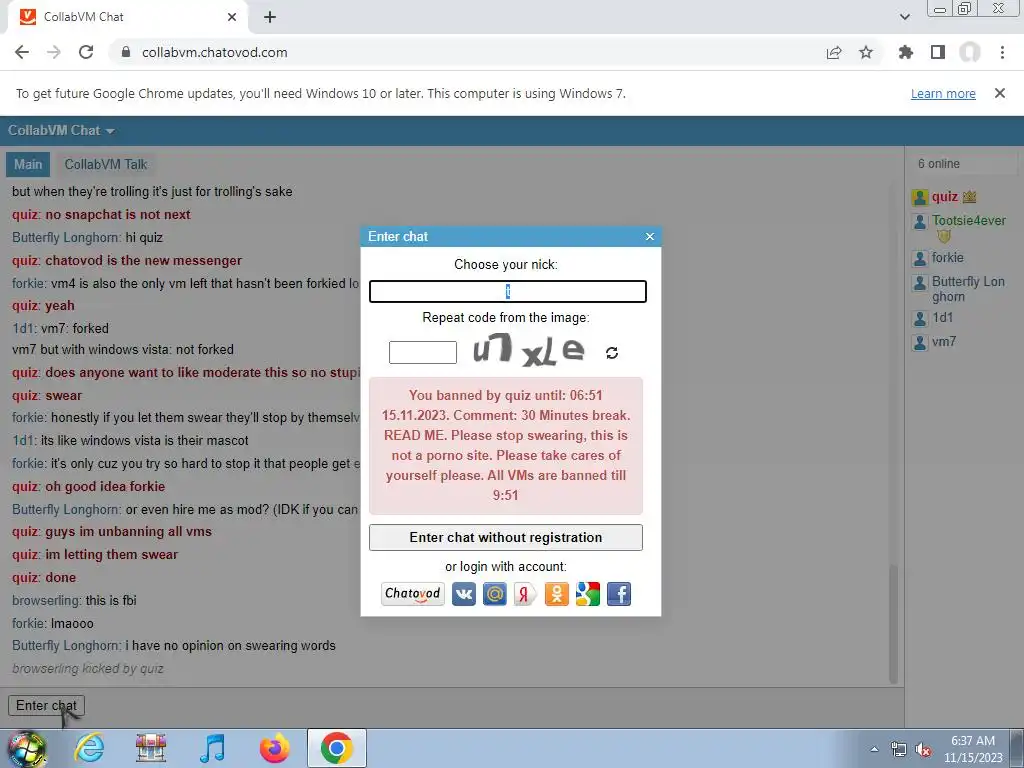Open a new browser tab
The width and height of the screenshot is (1024, 768).
[x=270, y=17]
